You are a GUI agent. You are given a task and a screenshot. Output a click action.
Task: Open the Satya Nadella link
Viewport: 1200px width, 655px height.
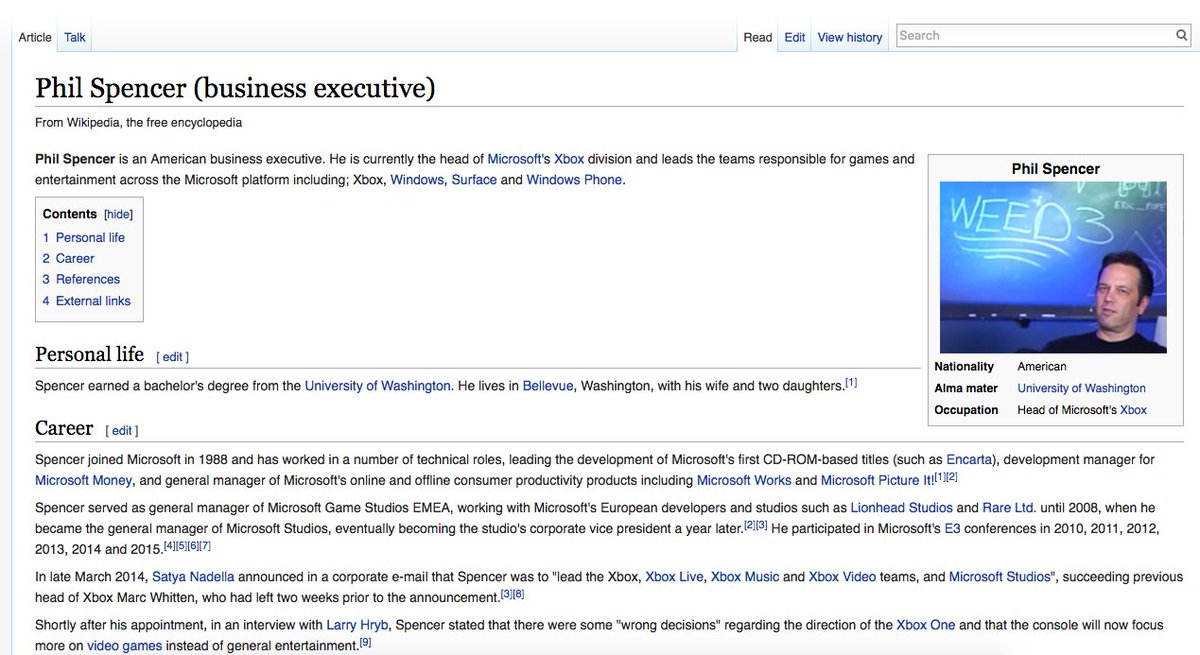[x=193, y=577]
